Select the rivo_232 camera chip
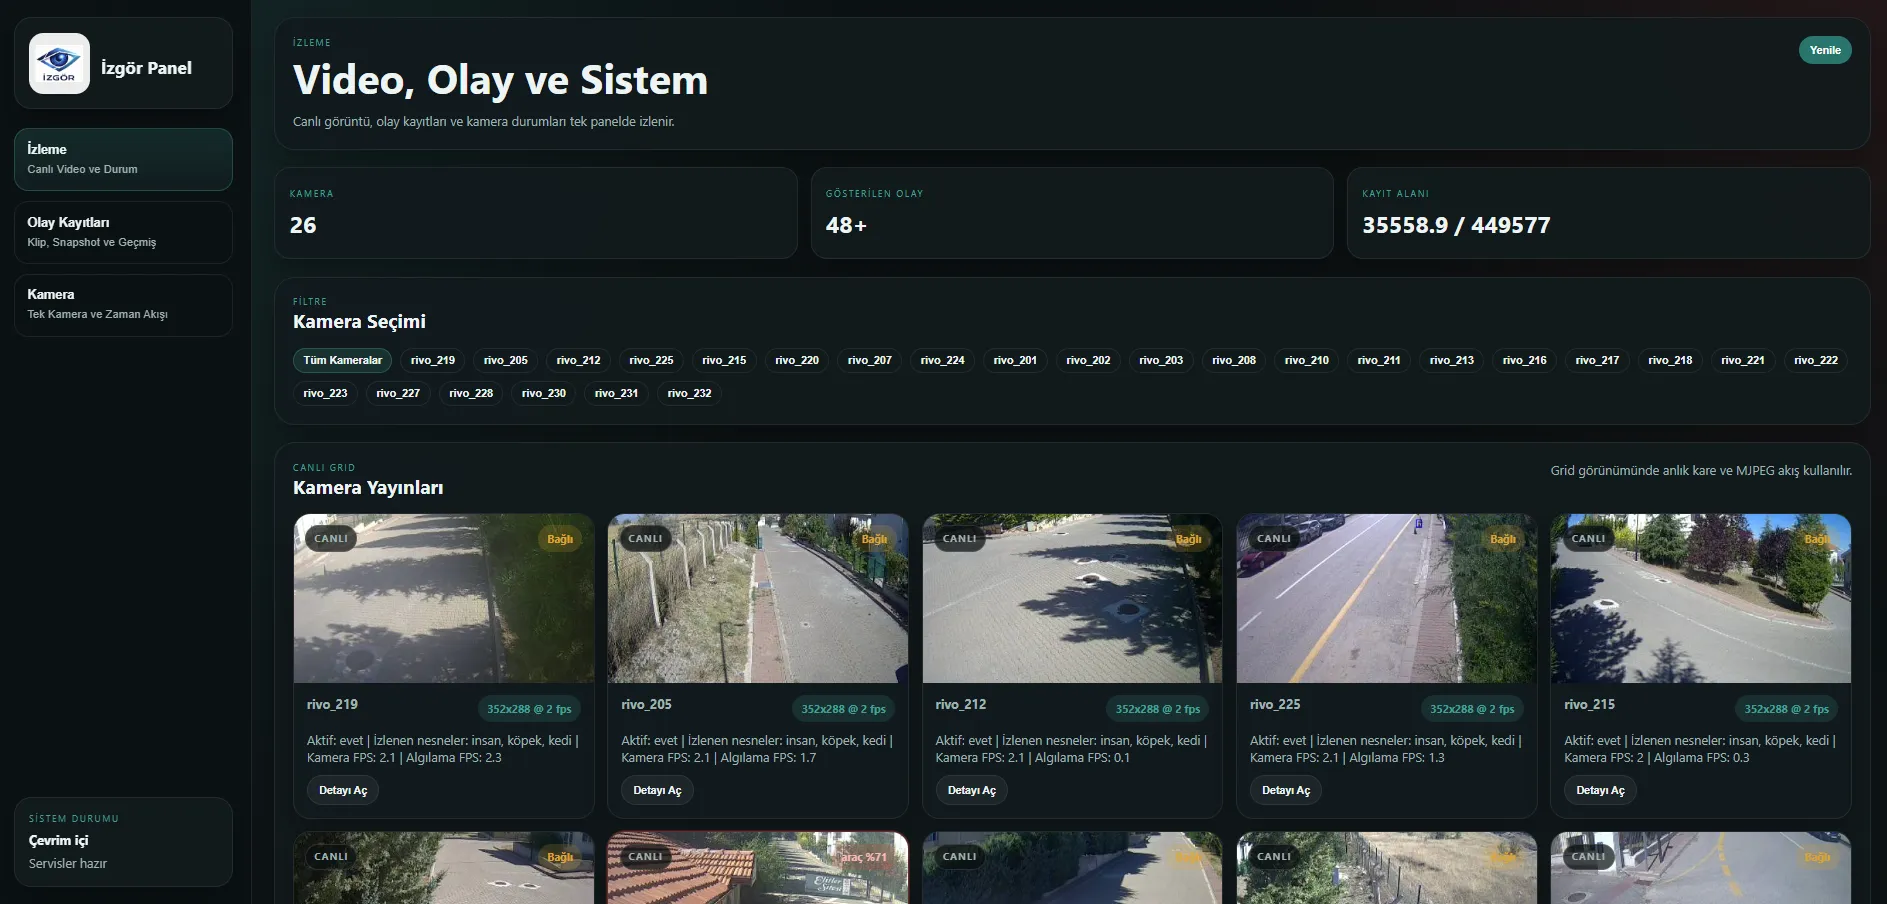 click(x=690, y=393)
